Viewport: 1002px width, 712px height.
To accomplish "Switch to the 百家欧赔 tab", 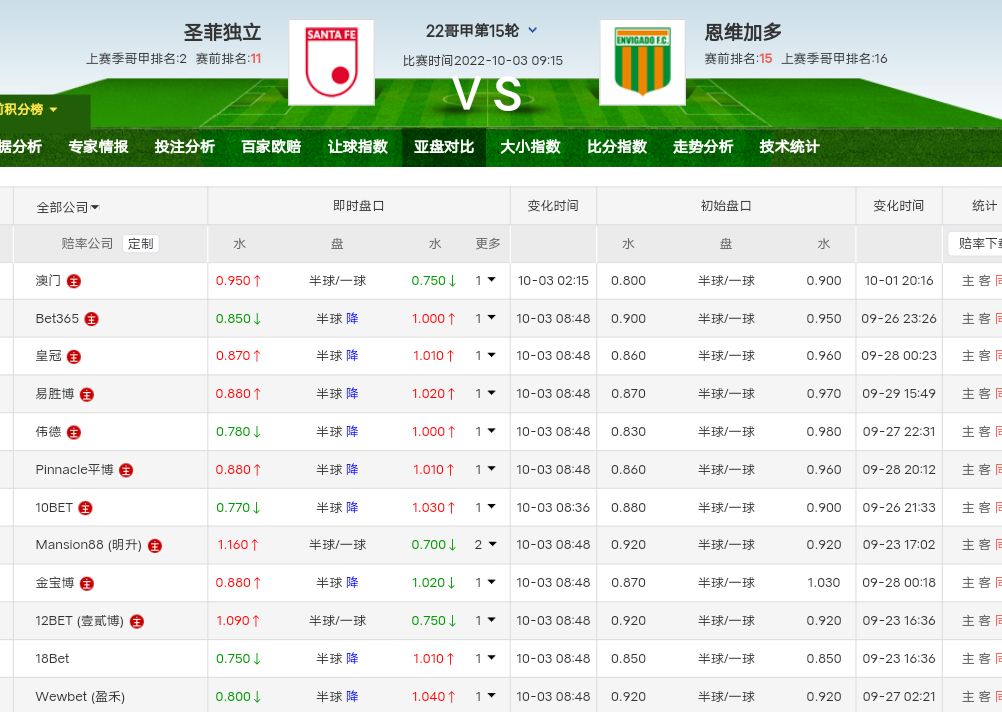I will tap(271, 146).
